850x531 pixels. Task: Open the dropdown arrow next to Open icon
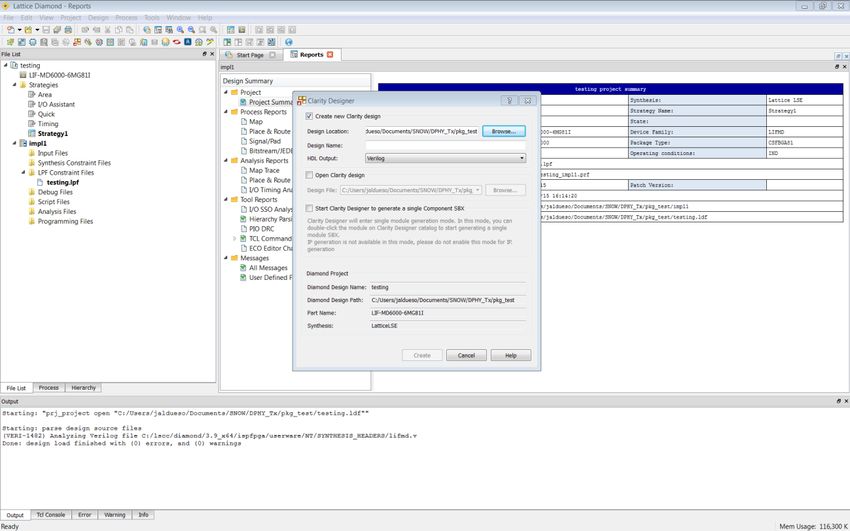click(37, 30)
